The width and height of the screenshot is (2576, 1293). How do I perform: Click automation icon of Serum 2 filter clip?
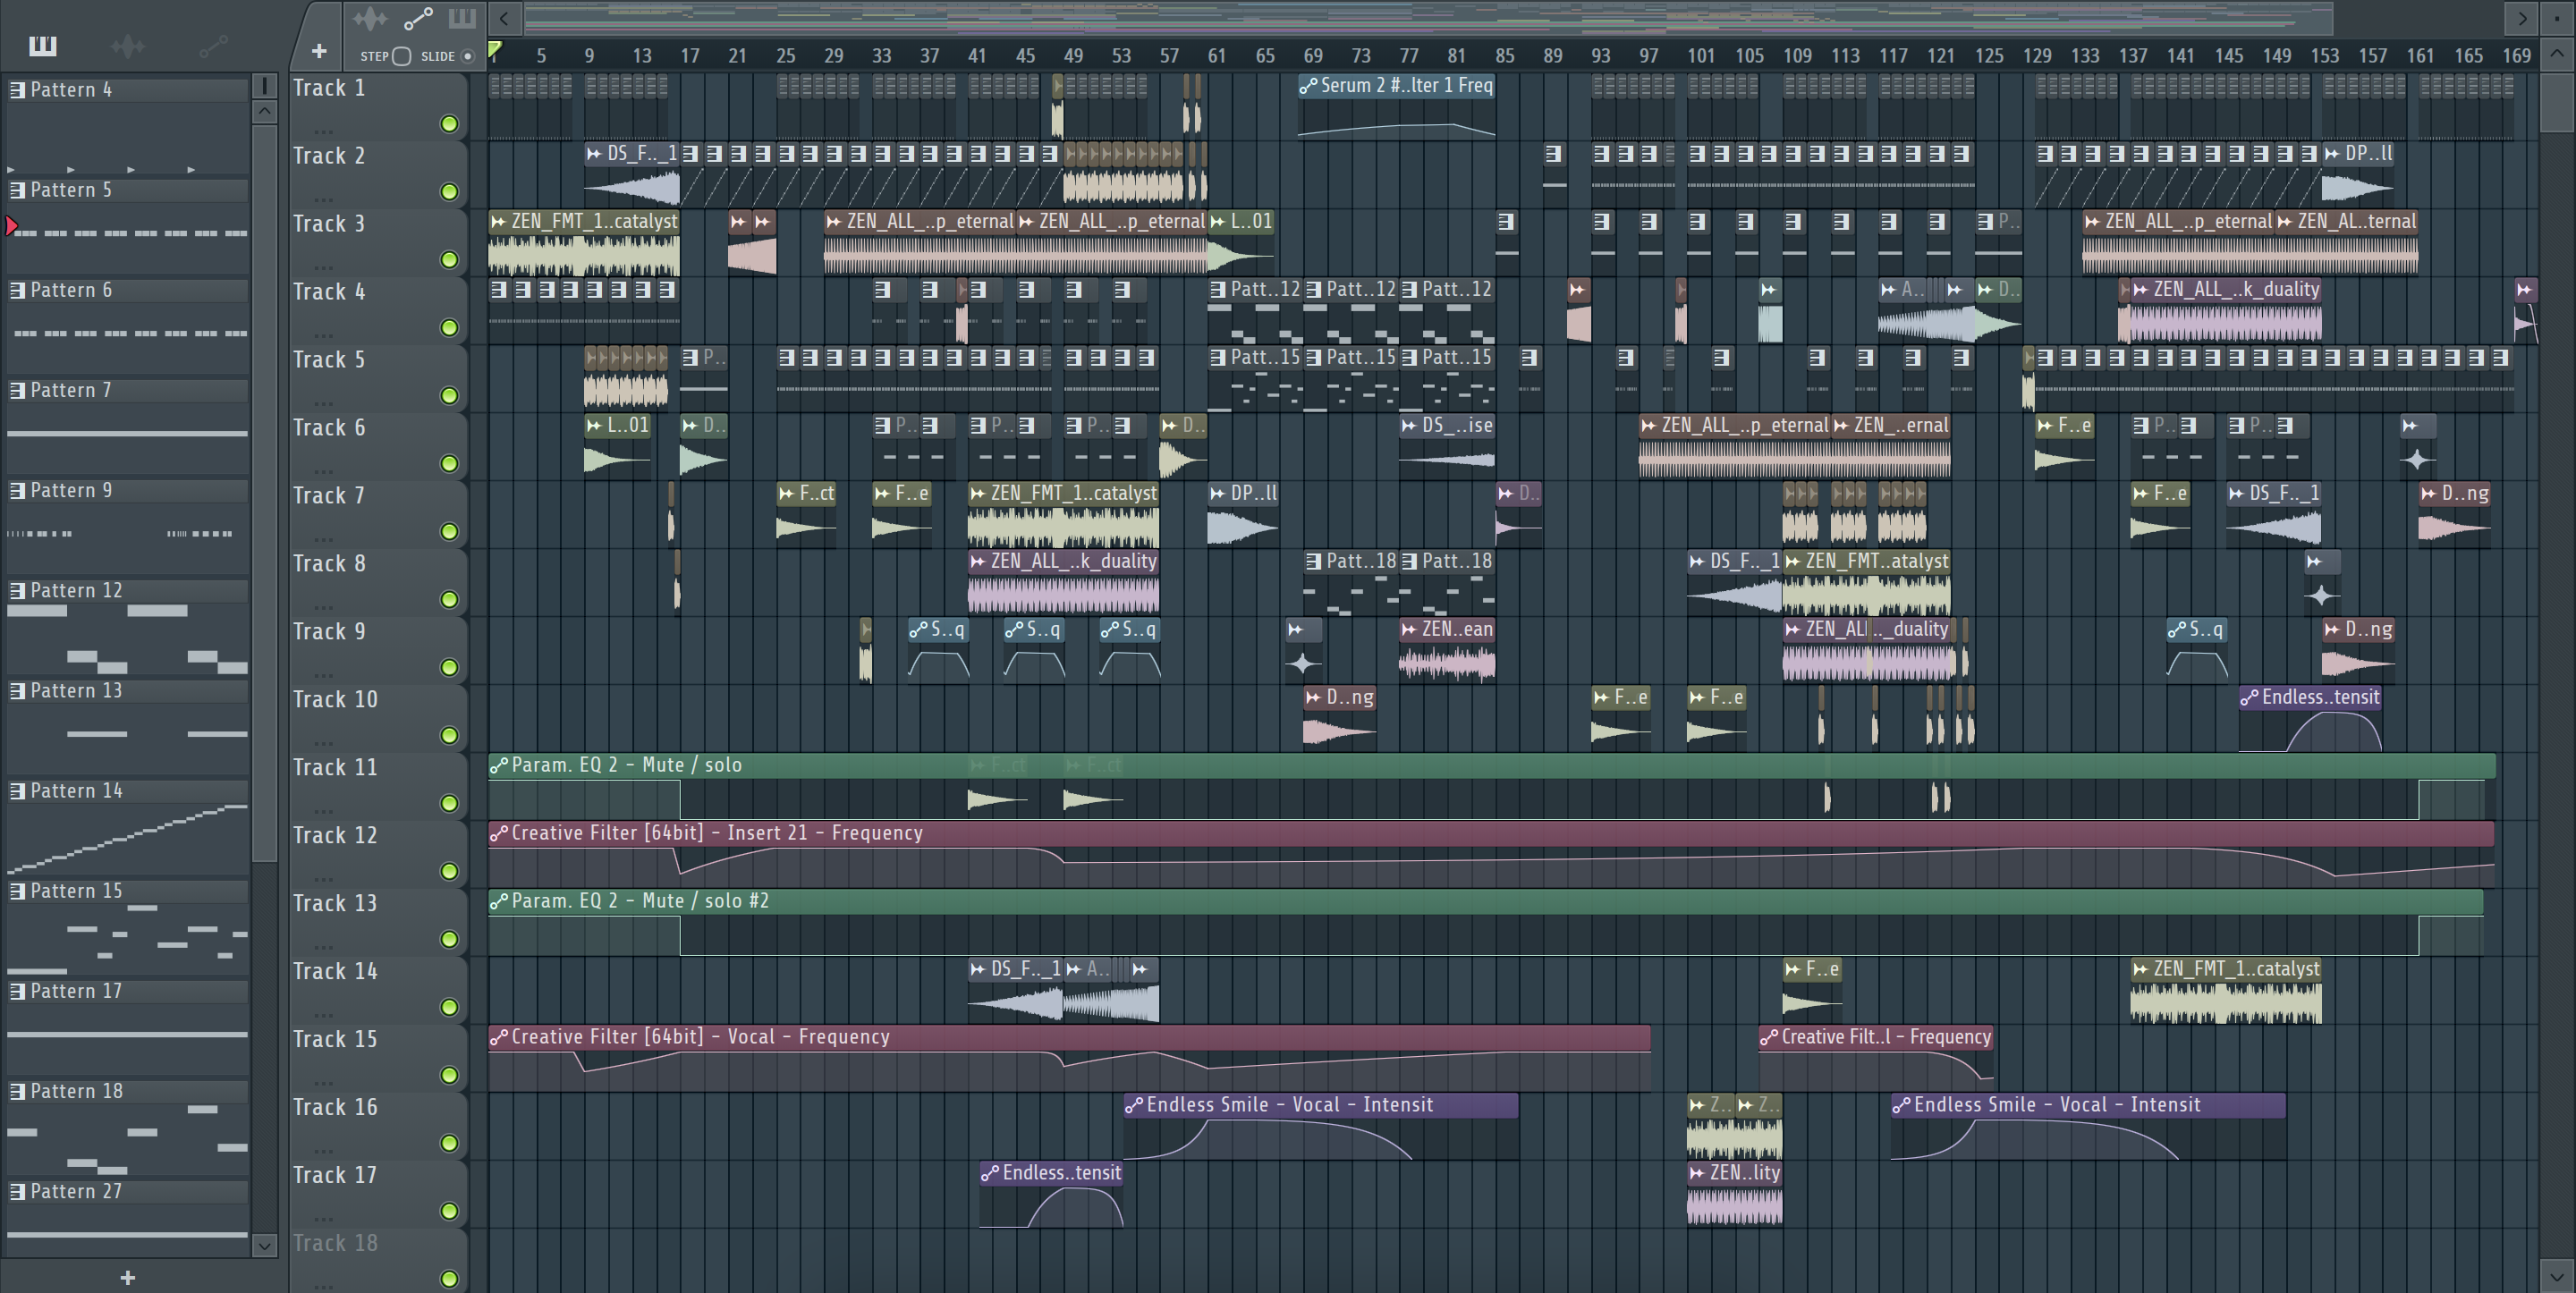[x=1308, y=86]
